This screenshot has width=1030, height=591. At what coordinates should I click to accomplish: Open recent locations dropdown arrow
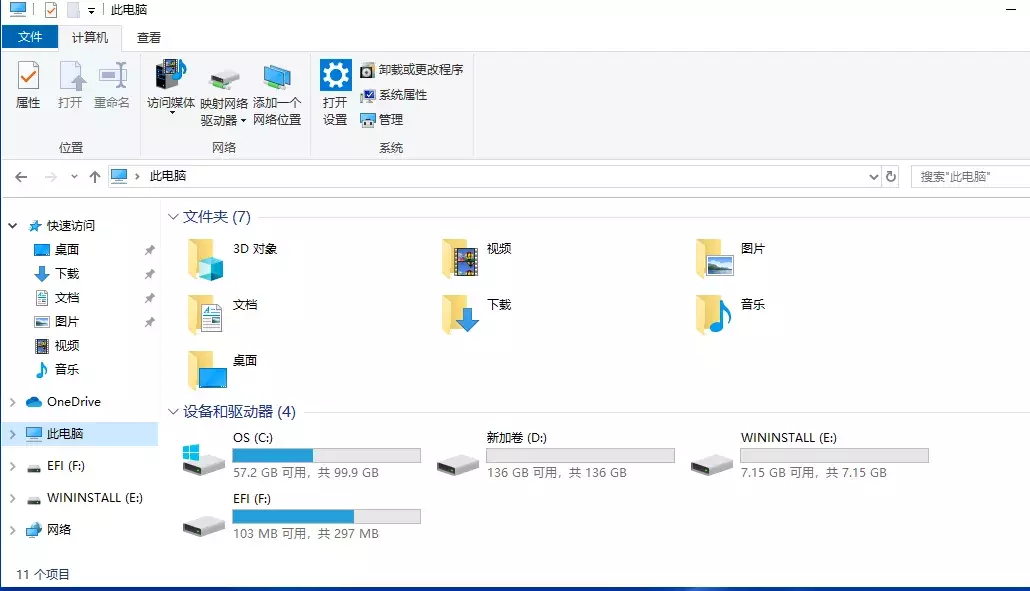click(74, 177)
